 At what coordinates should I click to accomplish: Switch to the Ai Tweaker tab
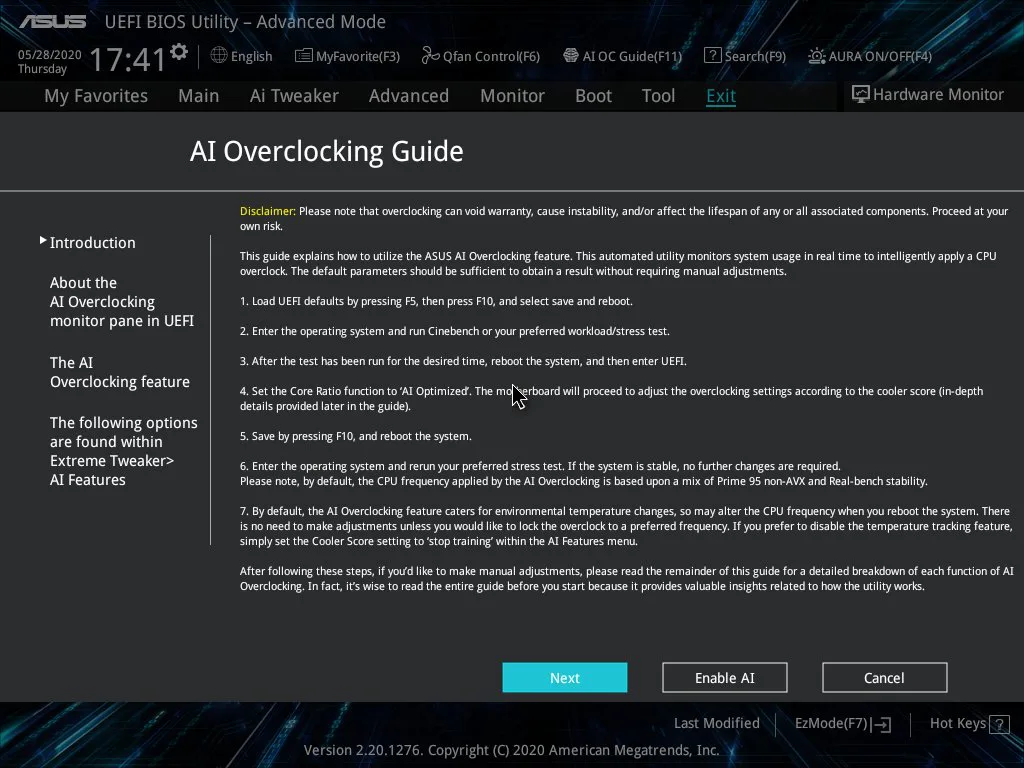click(294, 96)
